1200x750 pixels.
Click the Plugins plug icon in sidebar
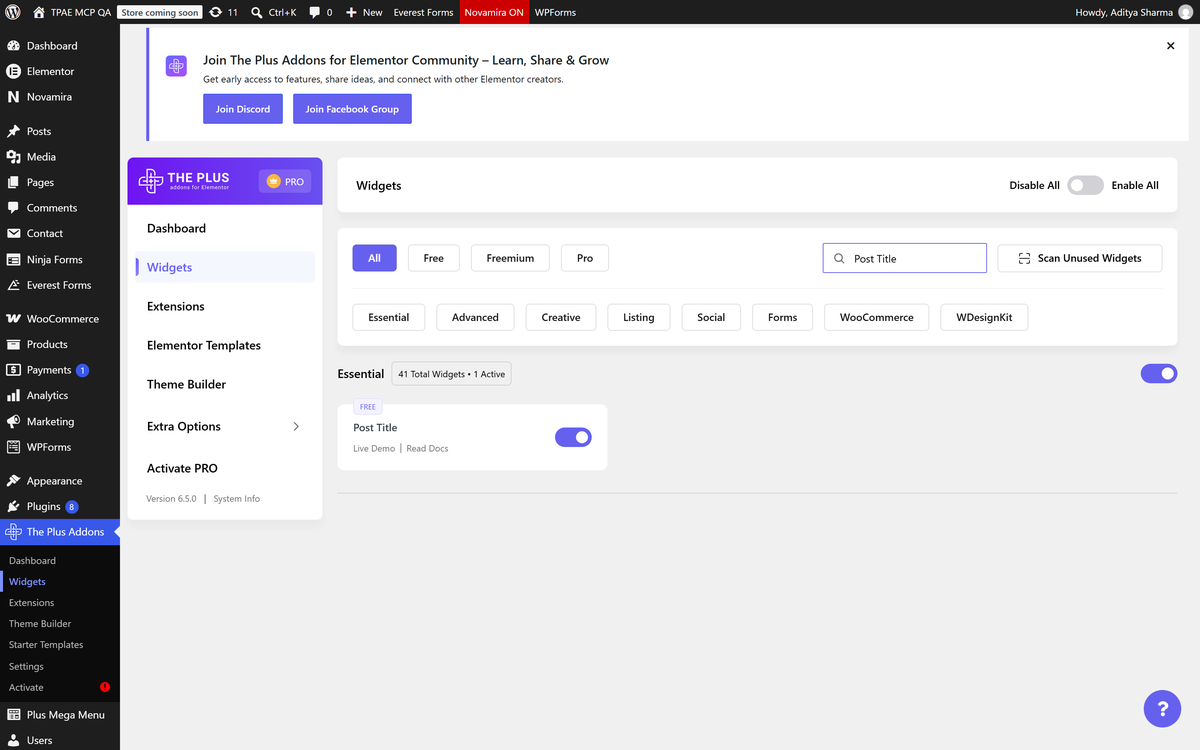point(13,506)
